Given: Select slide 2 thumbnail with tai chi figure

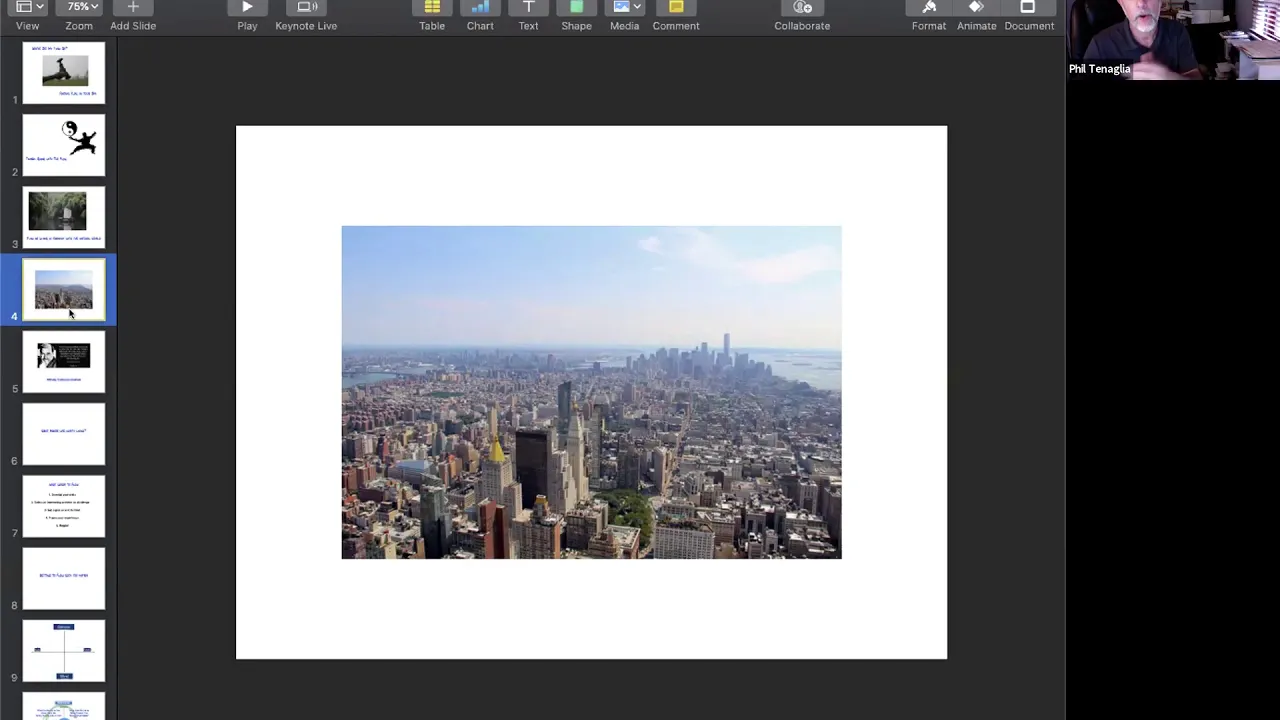Looking at the screenshot, I should [64, 145].
